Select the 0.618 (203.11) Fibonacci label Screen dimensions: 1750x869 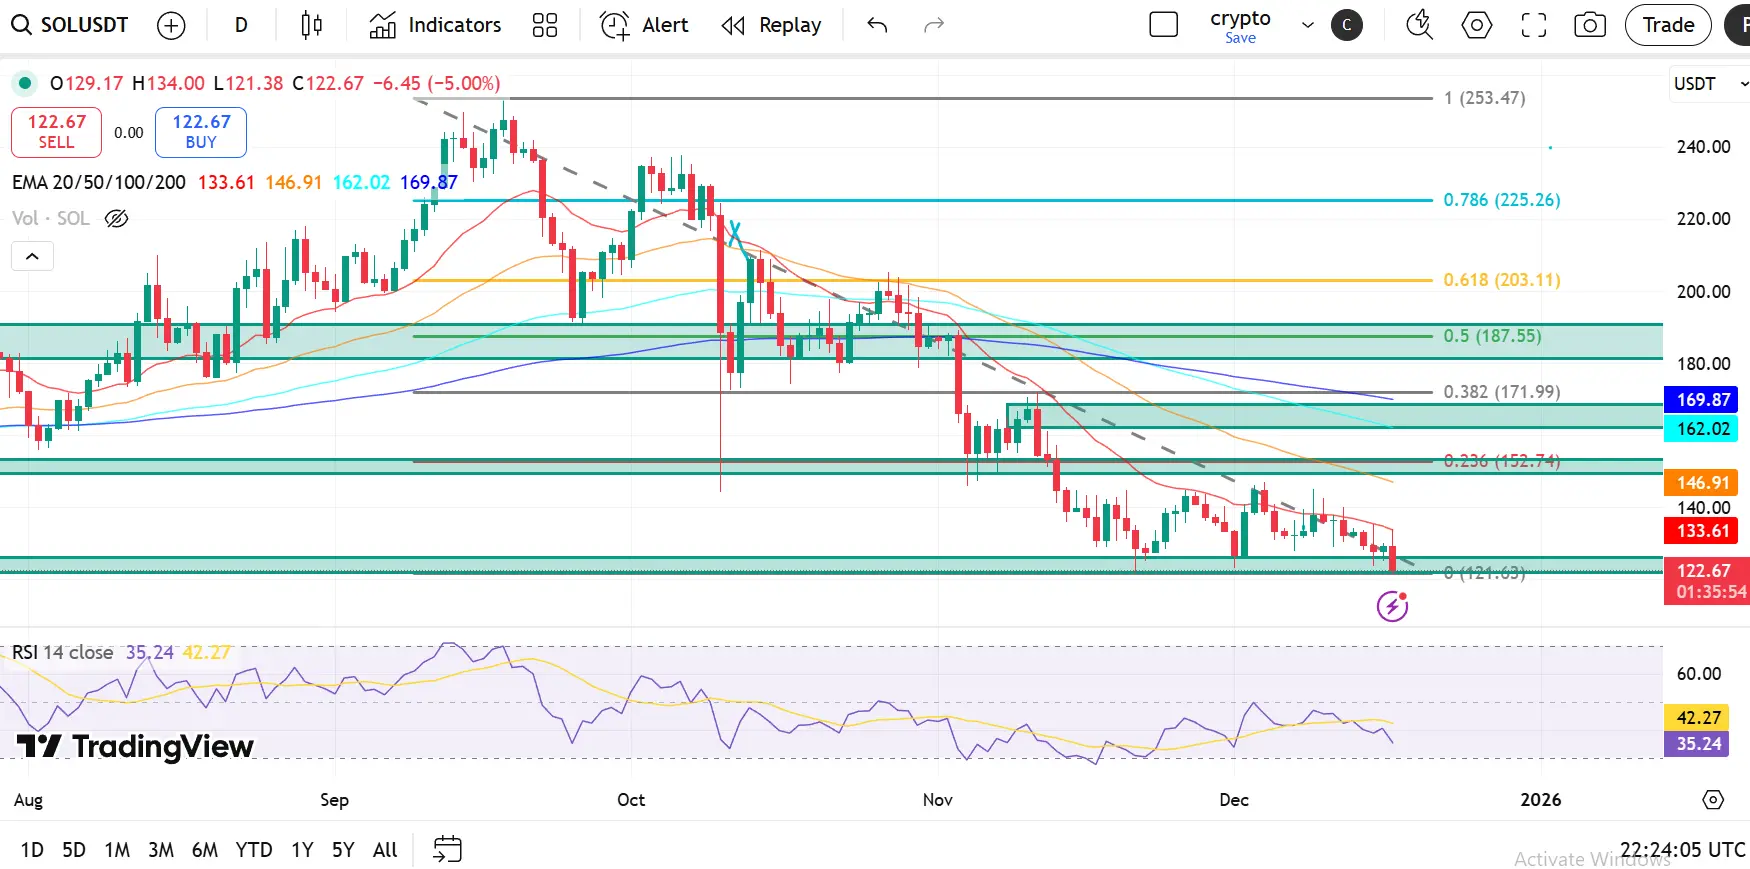pyautogui.click(x=1501, y=280)
